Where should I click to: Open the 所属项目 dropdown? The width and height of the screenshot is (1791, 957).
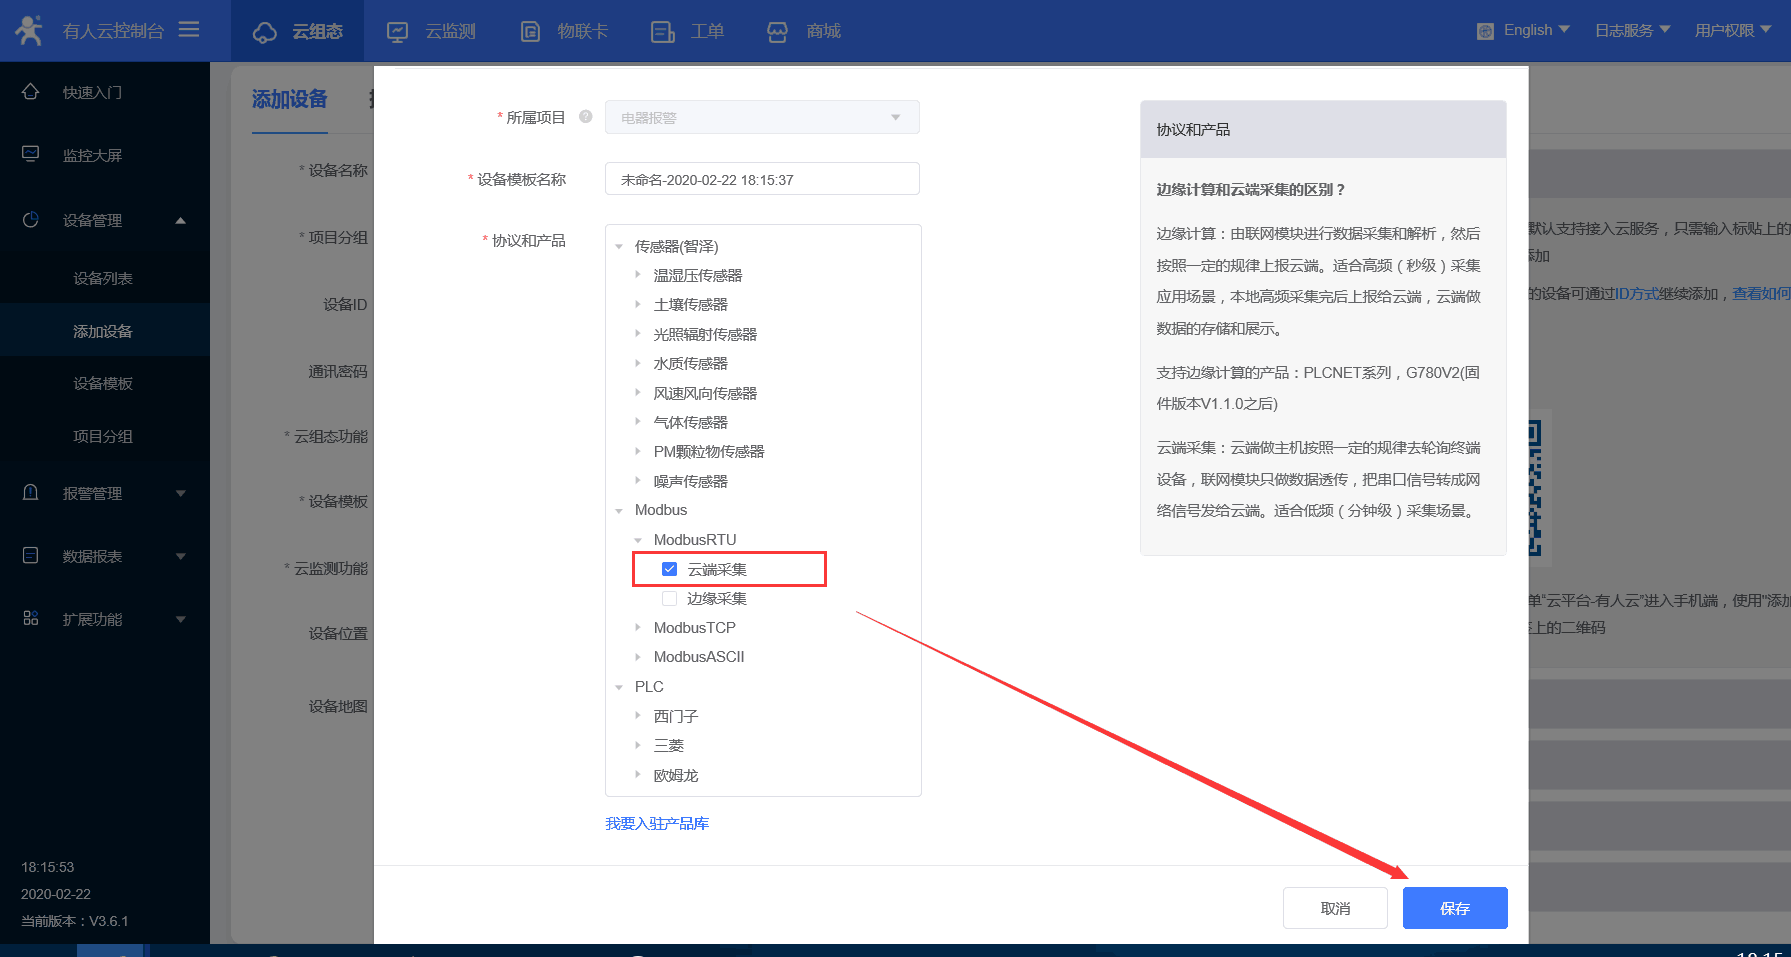[x=761, y=117]
